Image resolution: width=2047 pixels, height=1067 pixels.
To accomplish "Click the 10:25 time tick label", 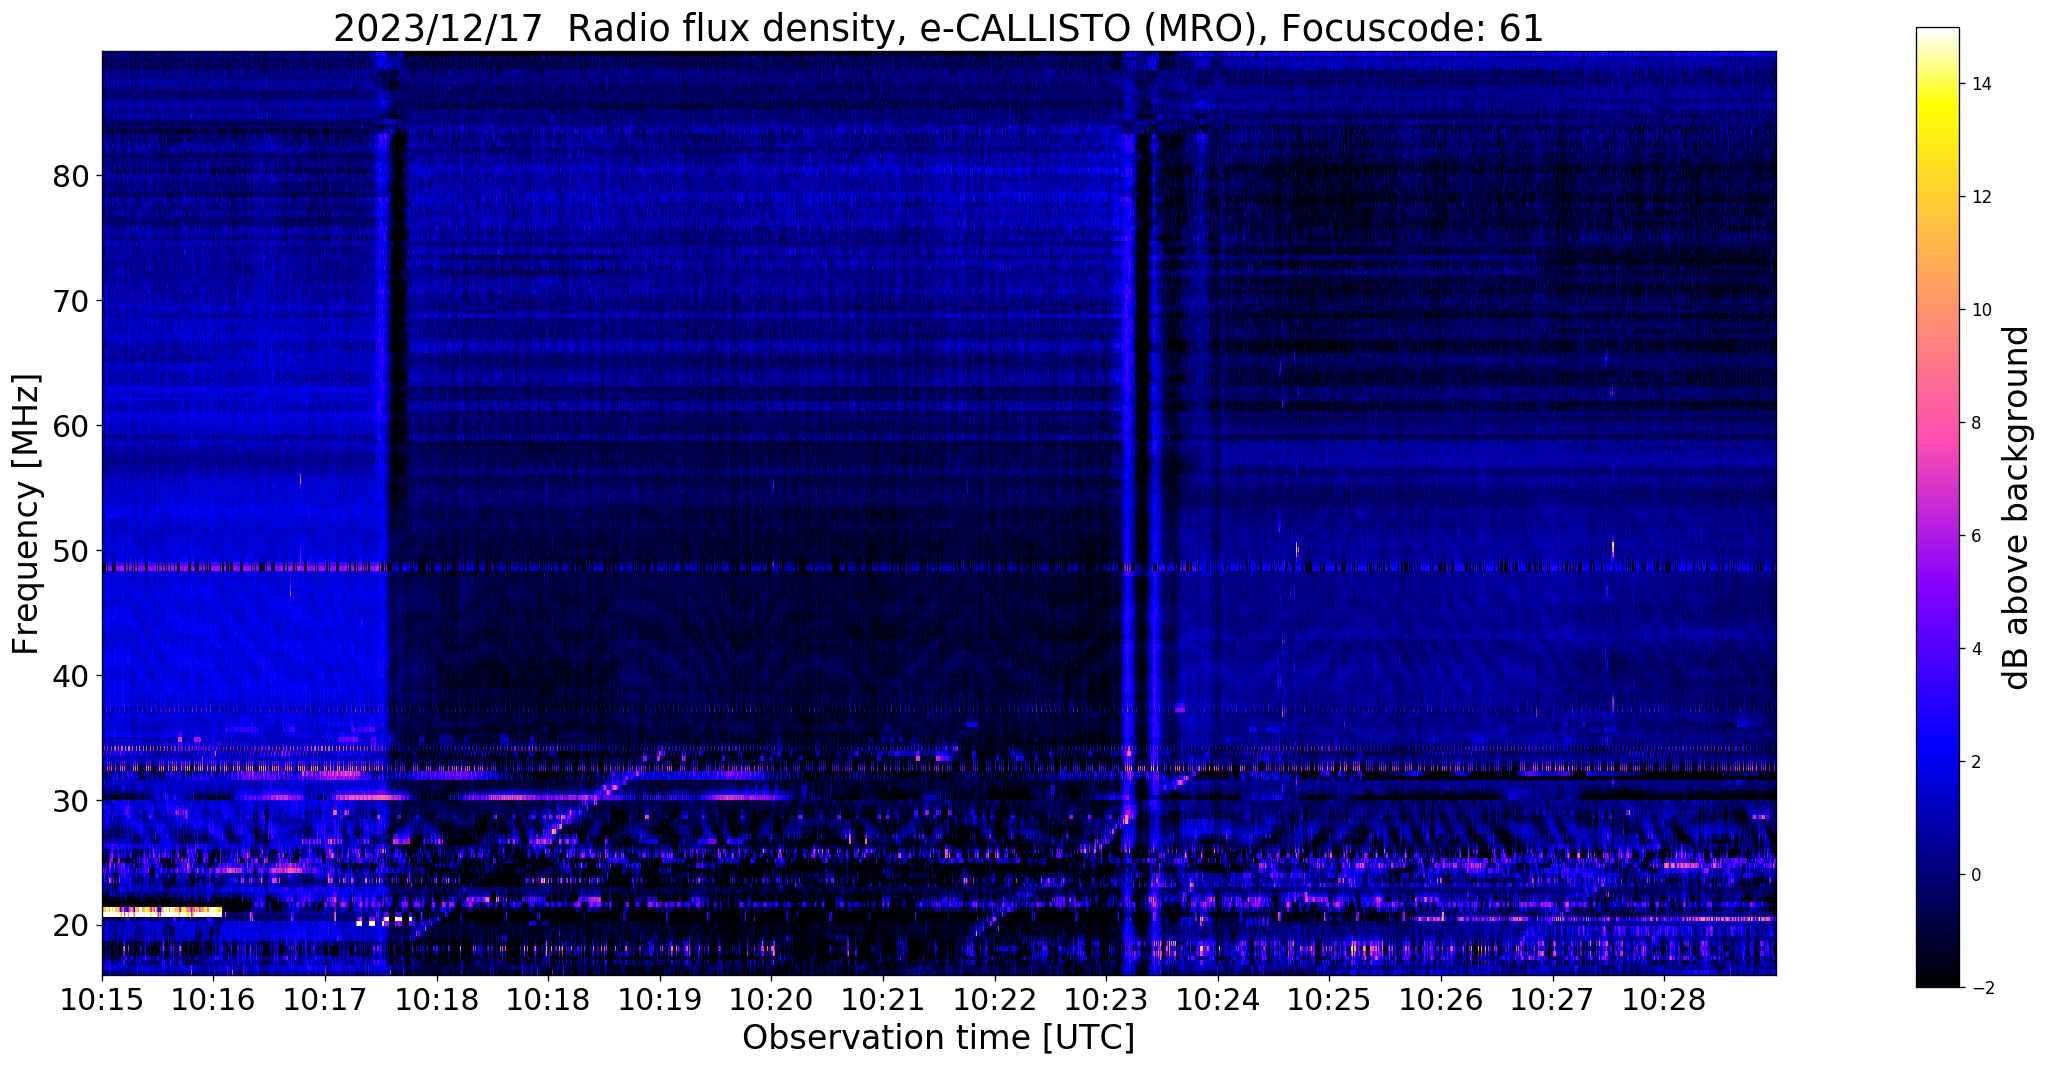I will 1329,1000.
